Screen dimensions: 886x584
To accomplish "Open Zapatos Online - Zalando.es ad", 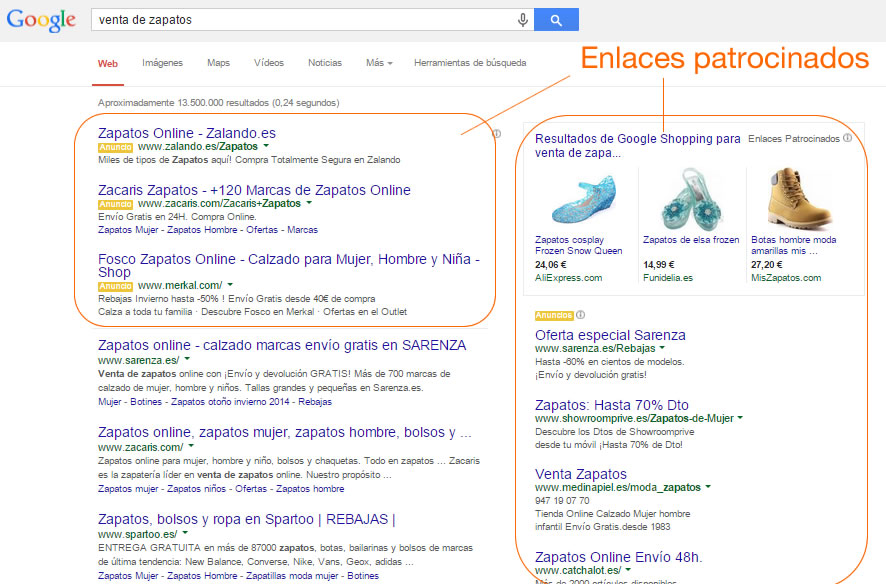I will pos(187,133).
